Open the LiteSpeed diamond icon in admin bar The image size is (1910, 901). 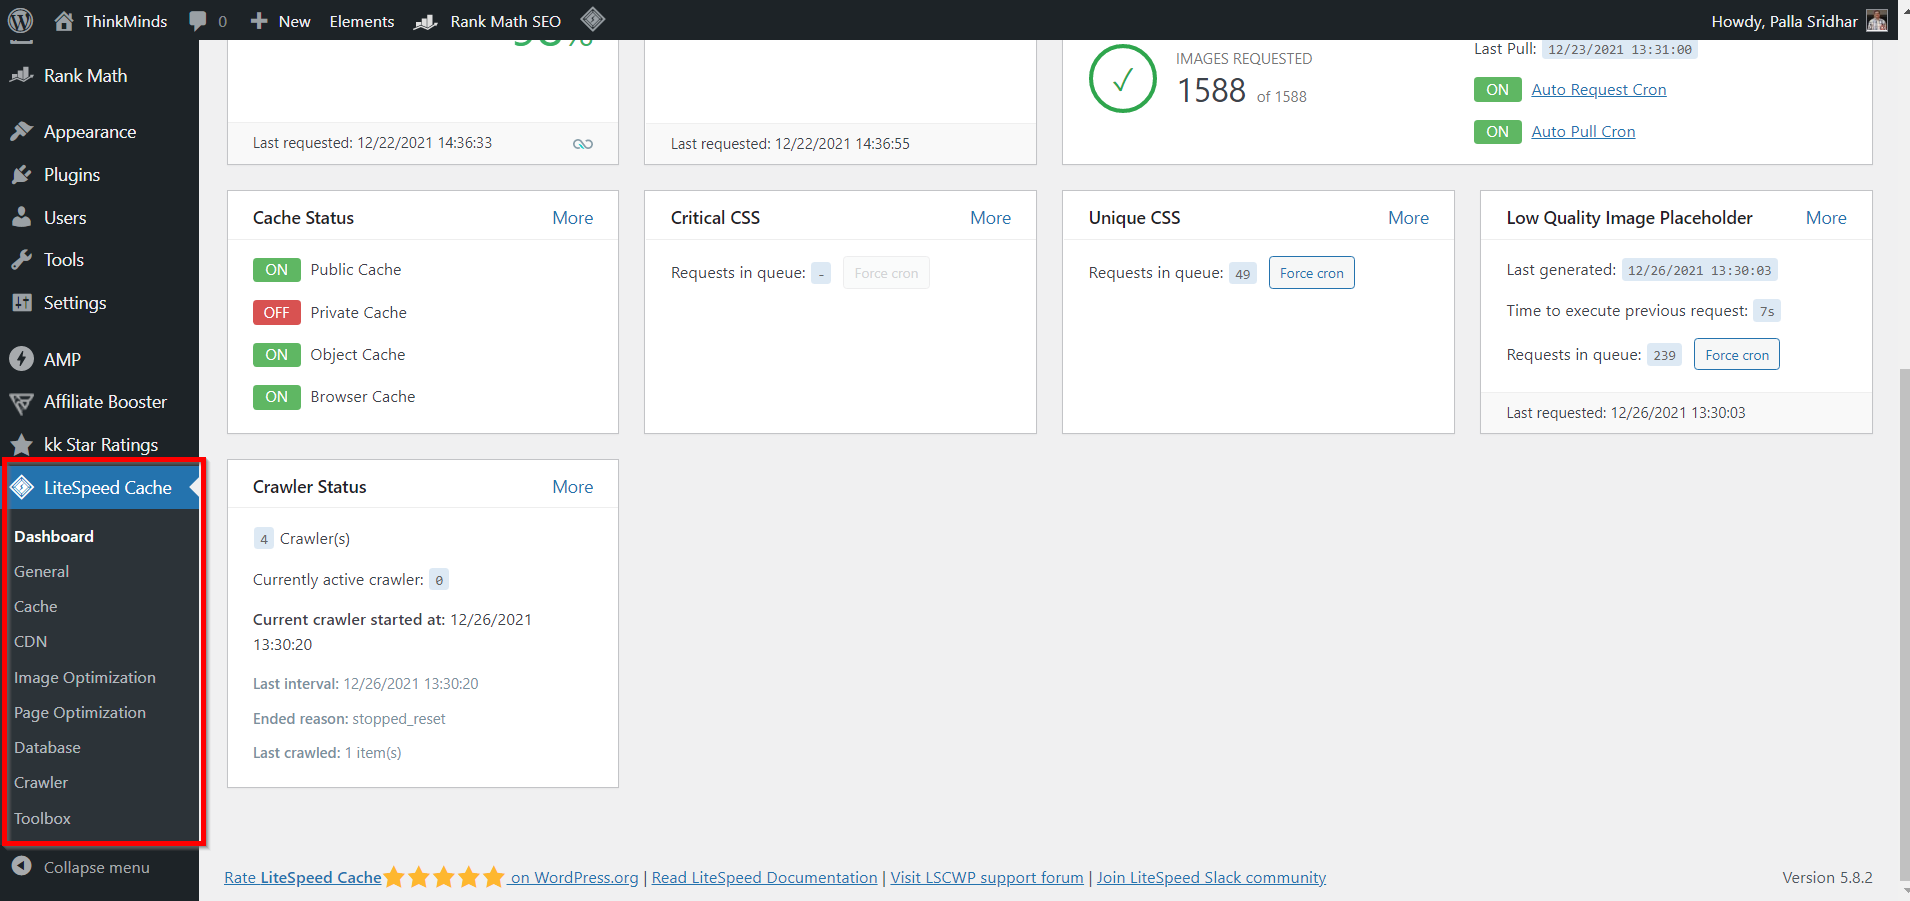tap(593, 20)
